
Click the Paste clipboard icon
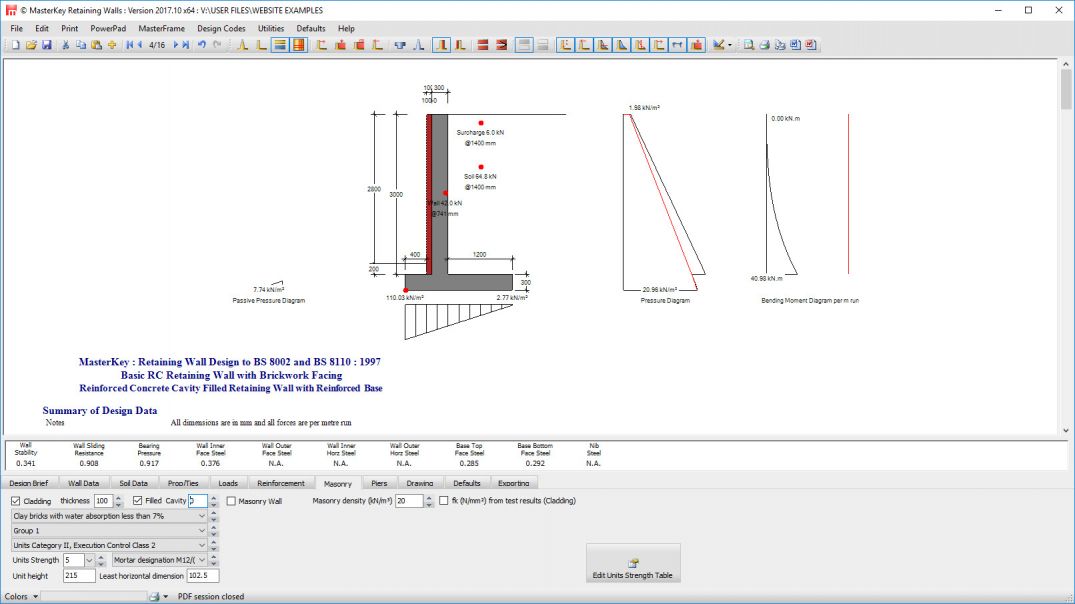(x=96, y=45)
